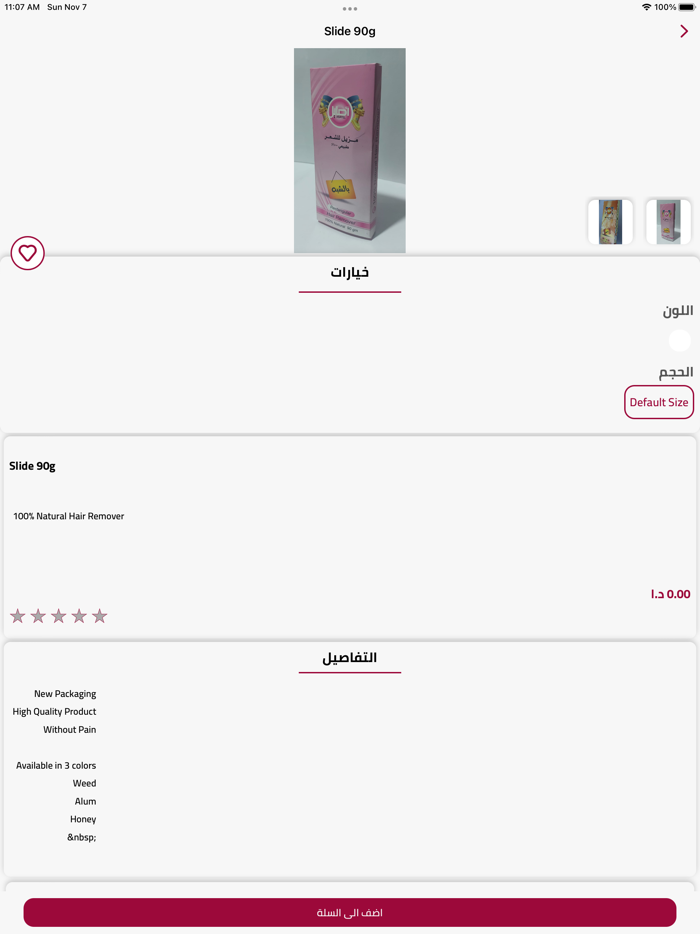Rate the product one star
This screenshot has height=934, width=700.
[x=18, y=616]
